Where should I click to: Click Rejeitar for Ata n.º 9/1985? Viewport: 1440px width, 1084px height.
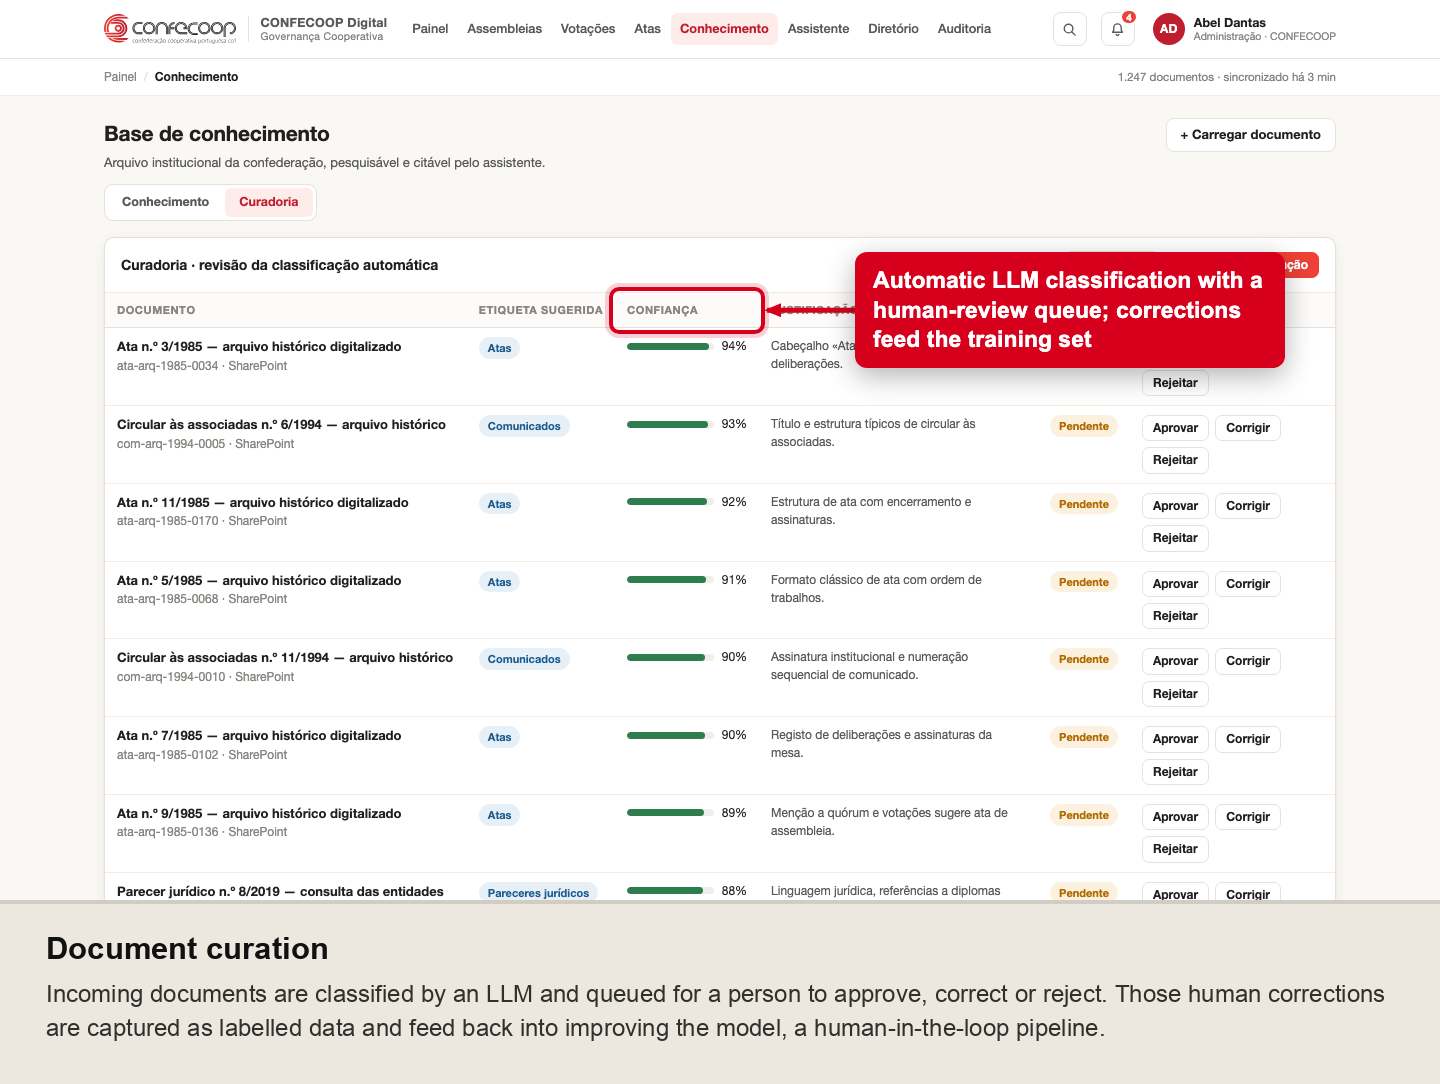point(1175,849)
